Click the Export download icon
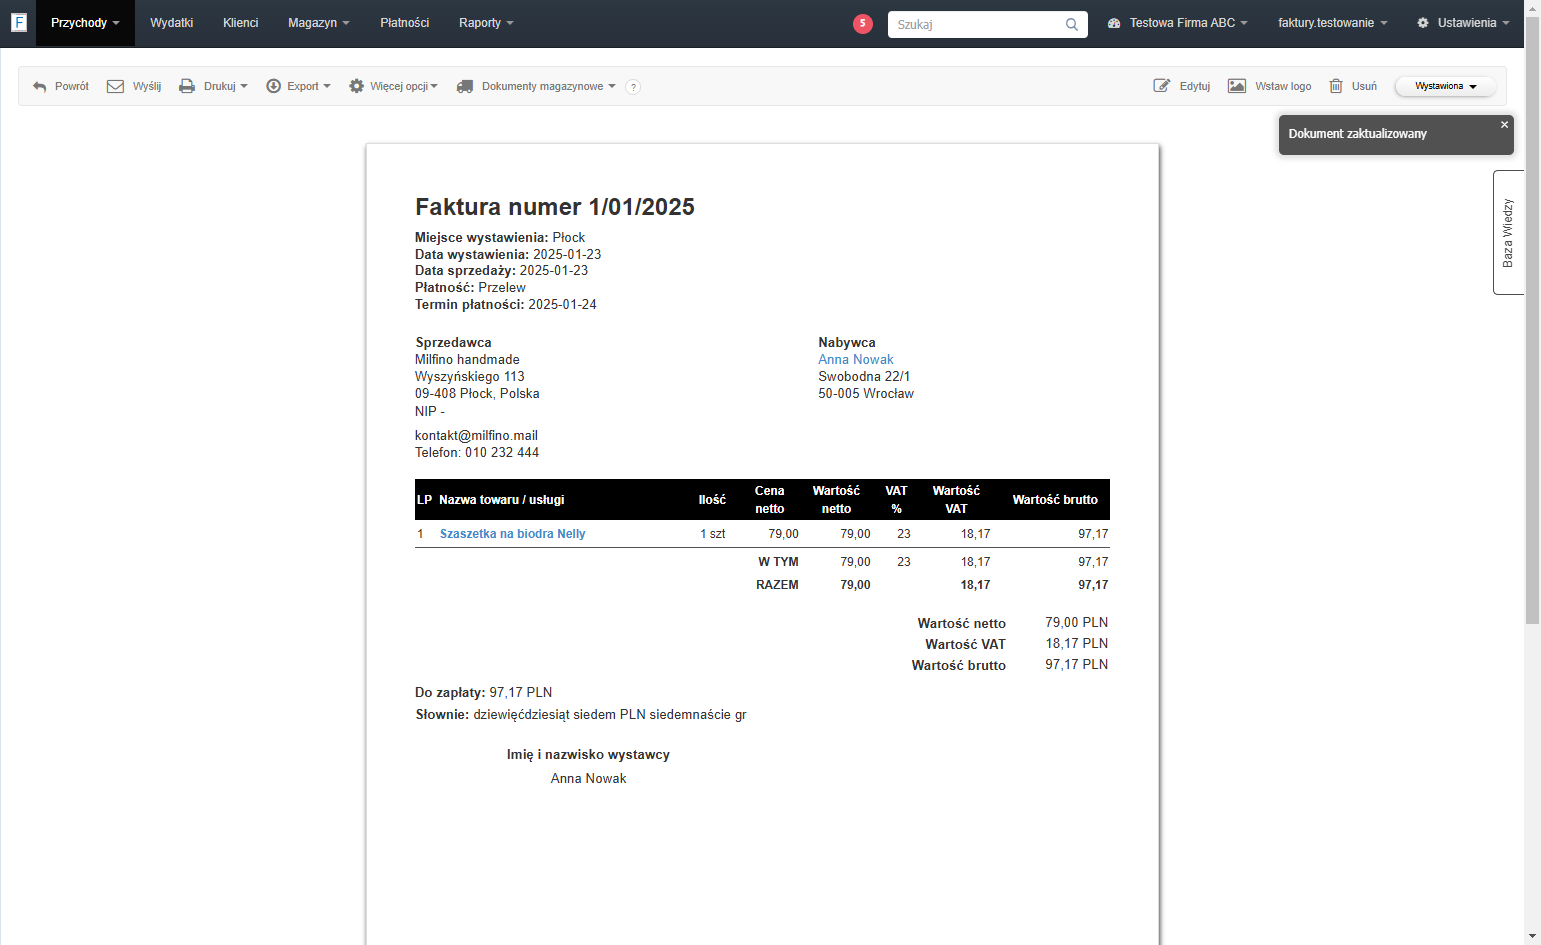Image resolution: width=1541 pixels, height=945 pixels. click(273, 86)
